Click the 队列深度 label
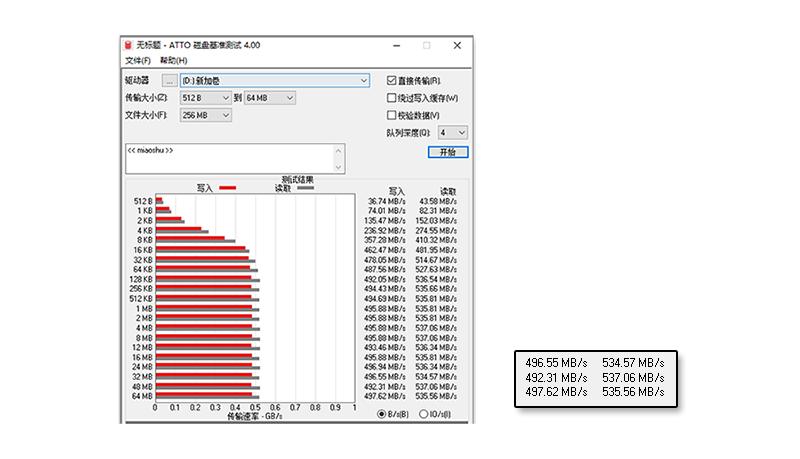This screenshot has height=459, width=800. (x=408, y=133)
